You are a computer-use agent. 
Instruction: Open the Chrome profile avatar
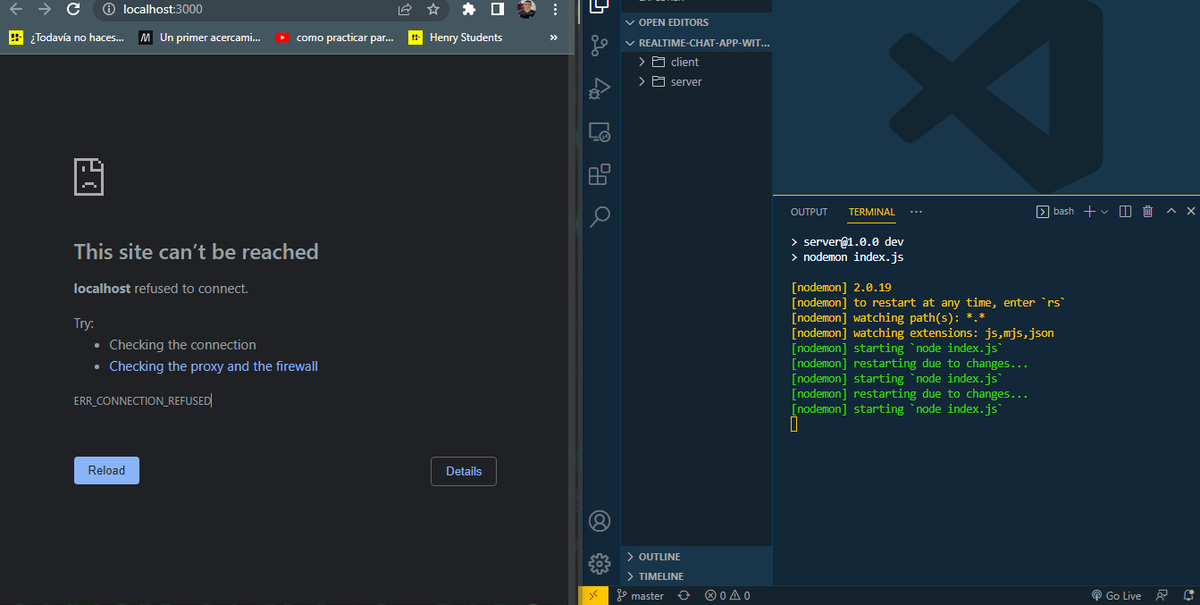coord(526,9)
